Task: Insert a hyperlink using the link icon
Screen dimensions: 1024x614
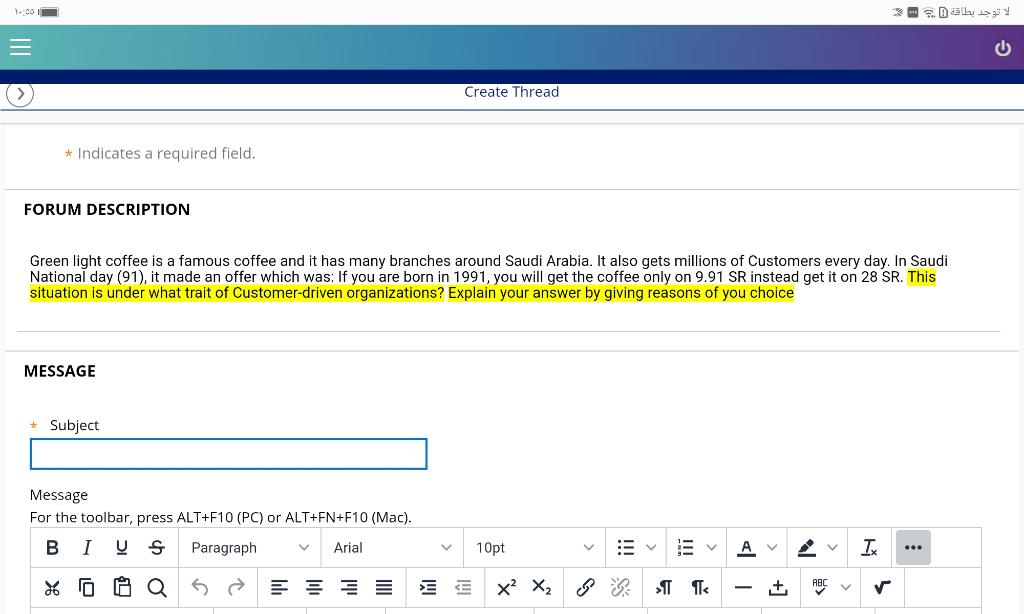Action: 585,587
